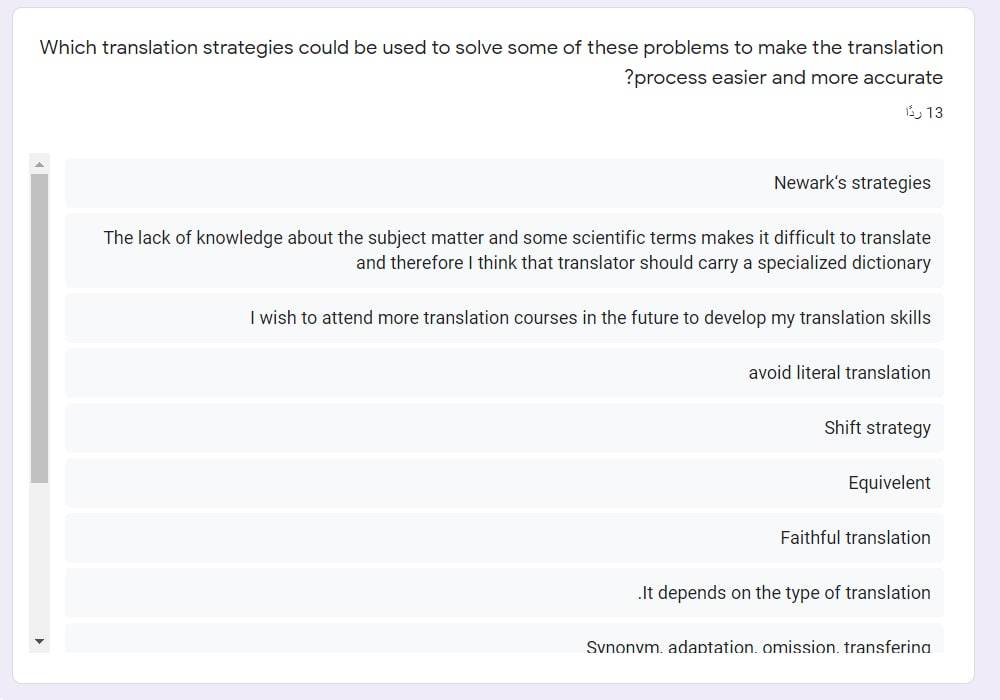Select the response about specialized dictionary
This screenshot has height=700, width=1000.
coord(504,250)
